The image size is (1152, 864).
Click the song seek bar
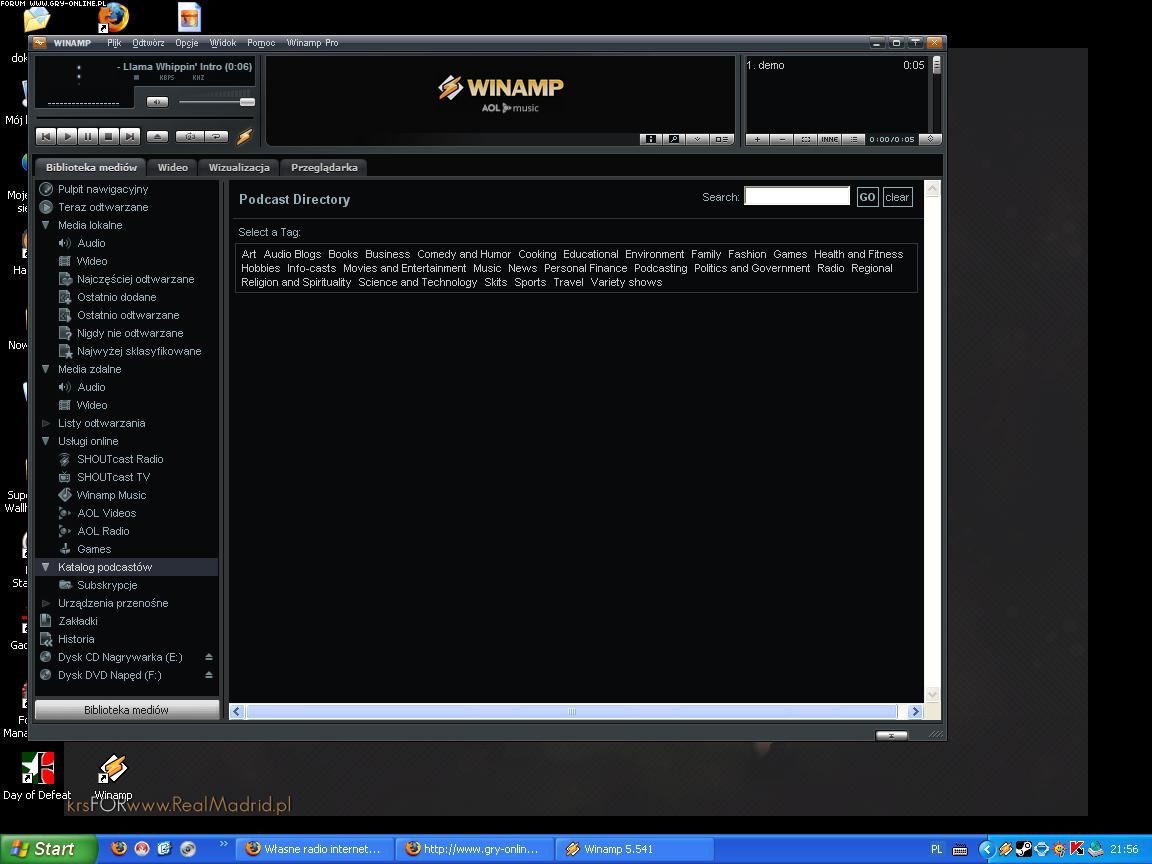(145, 118)
